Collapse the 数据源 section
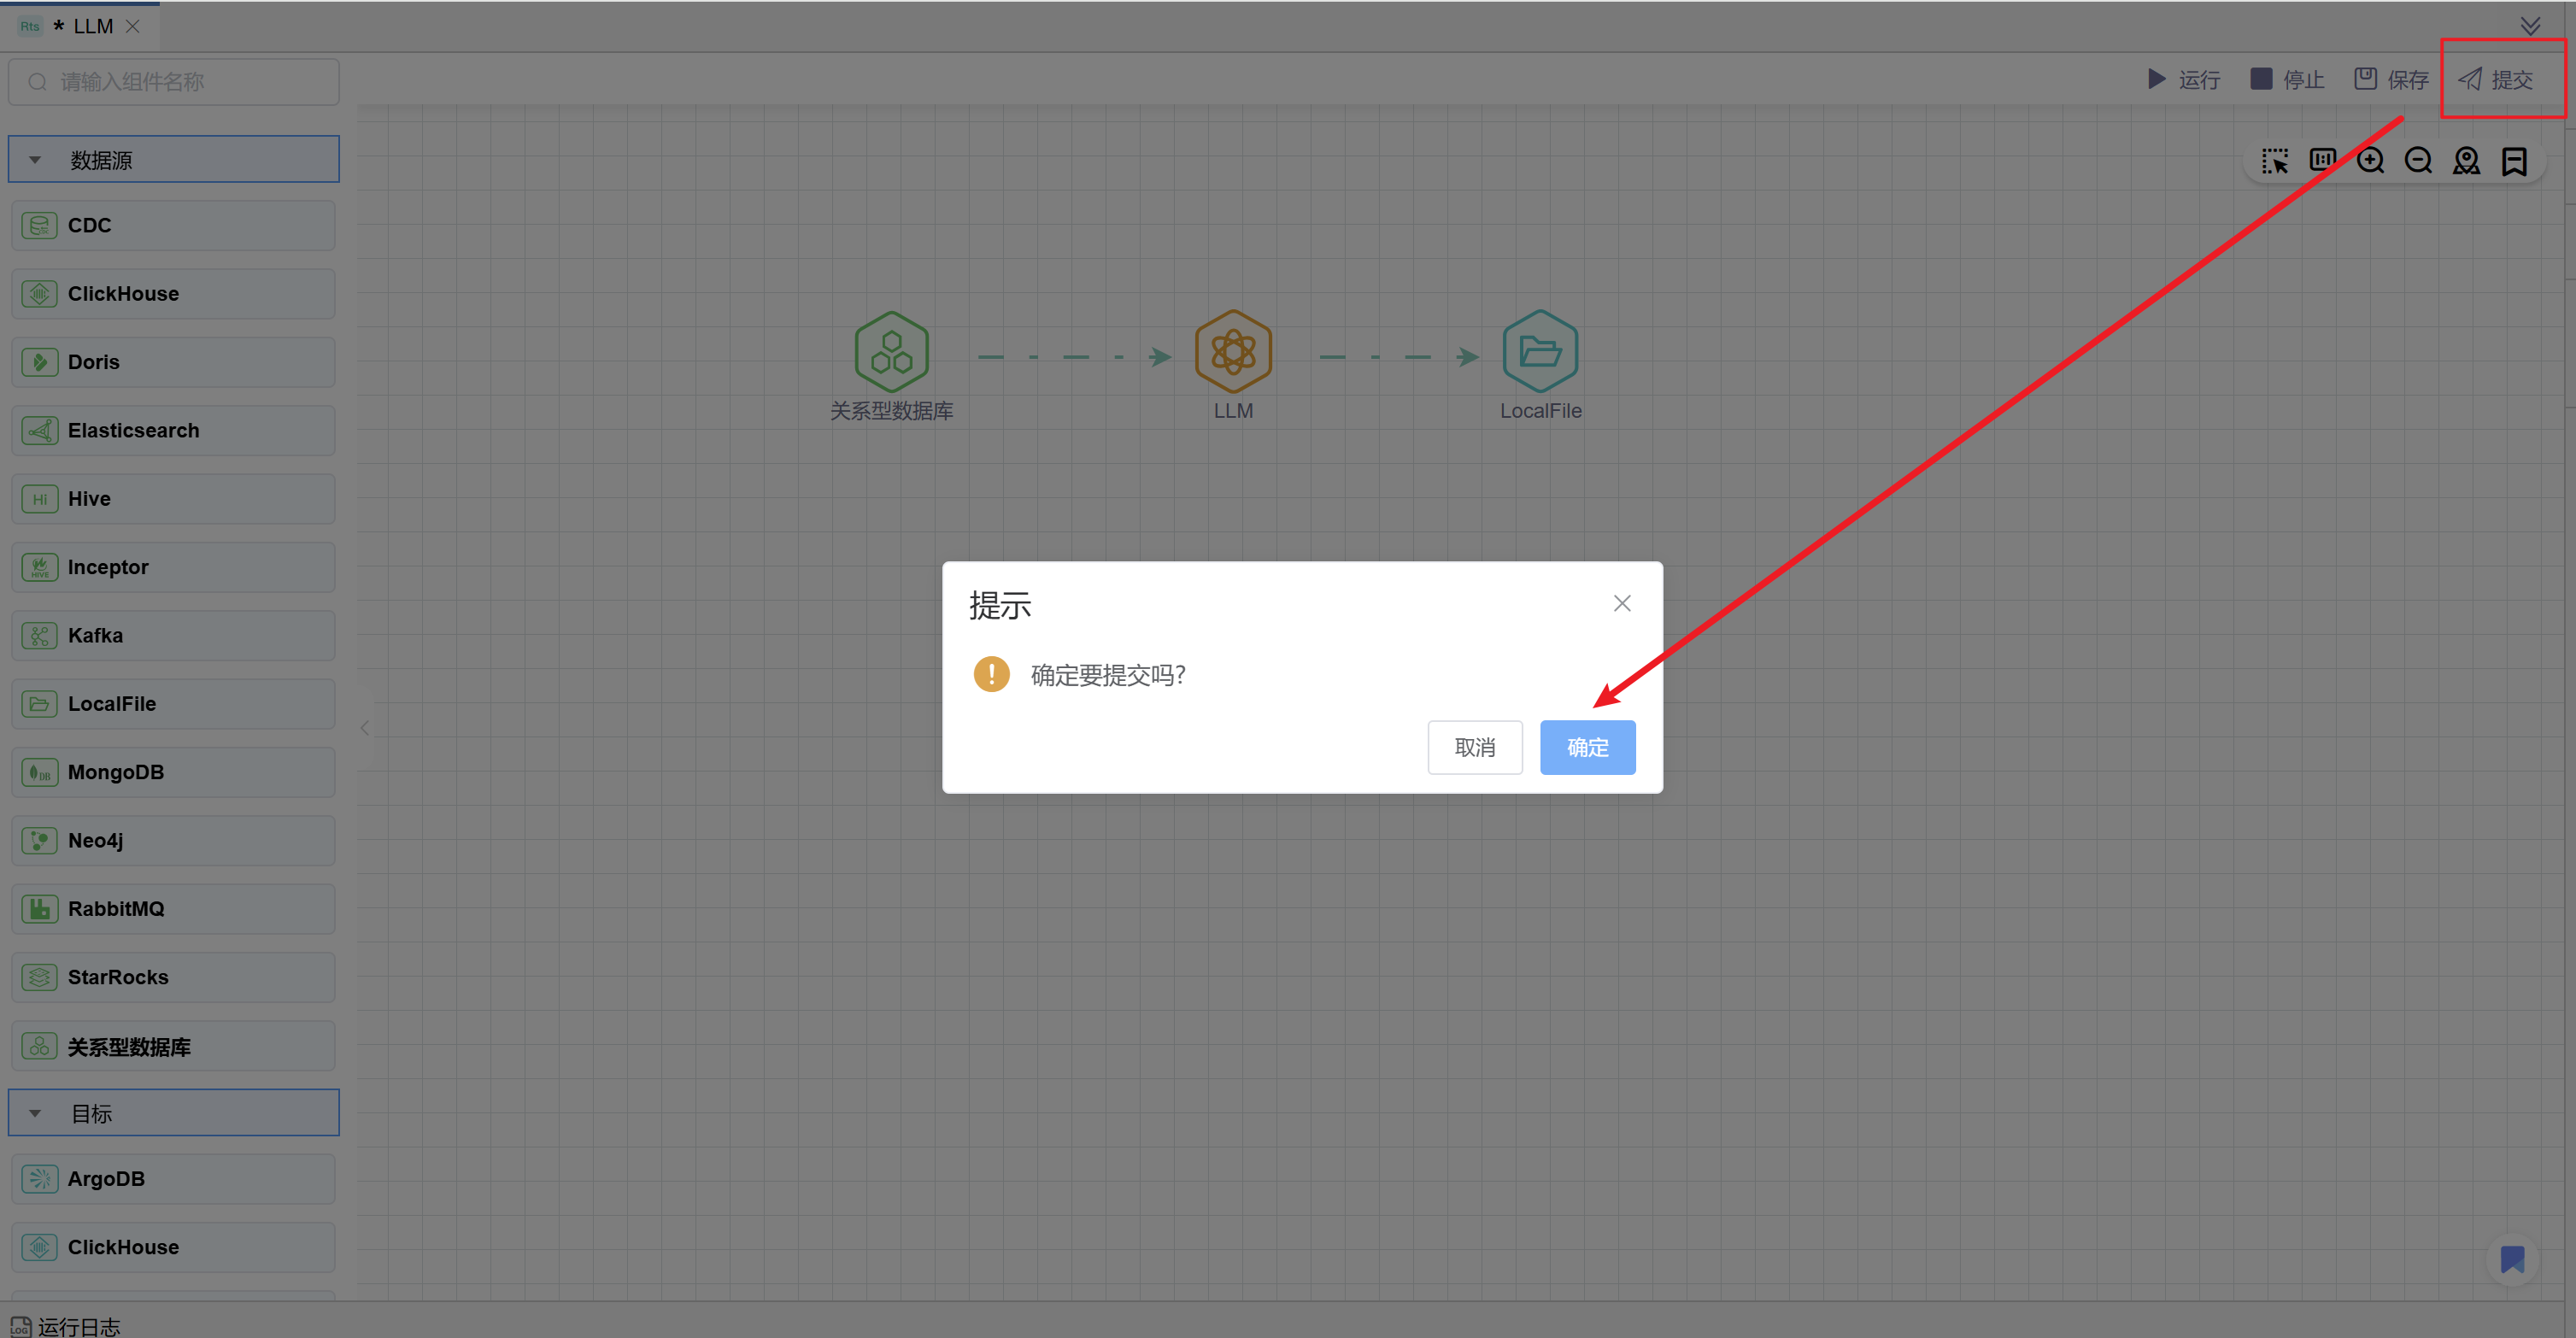Viewport: 2576px width, 1338px height. click(174, 160)
